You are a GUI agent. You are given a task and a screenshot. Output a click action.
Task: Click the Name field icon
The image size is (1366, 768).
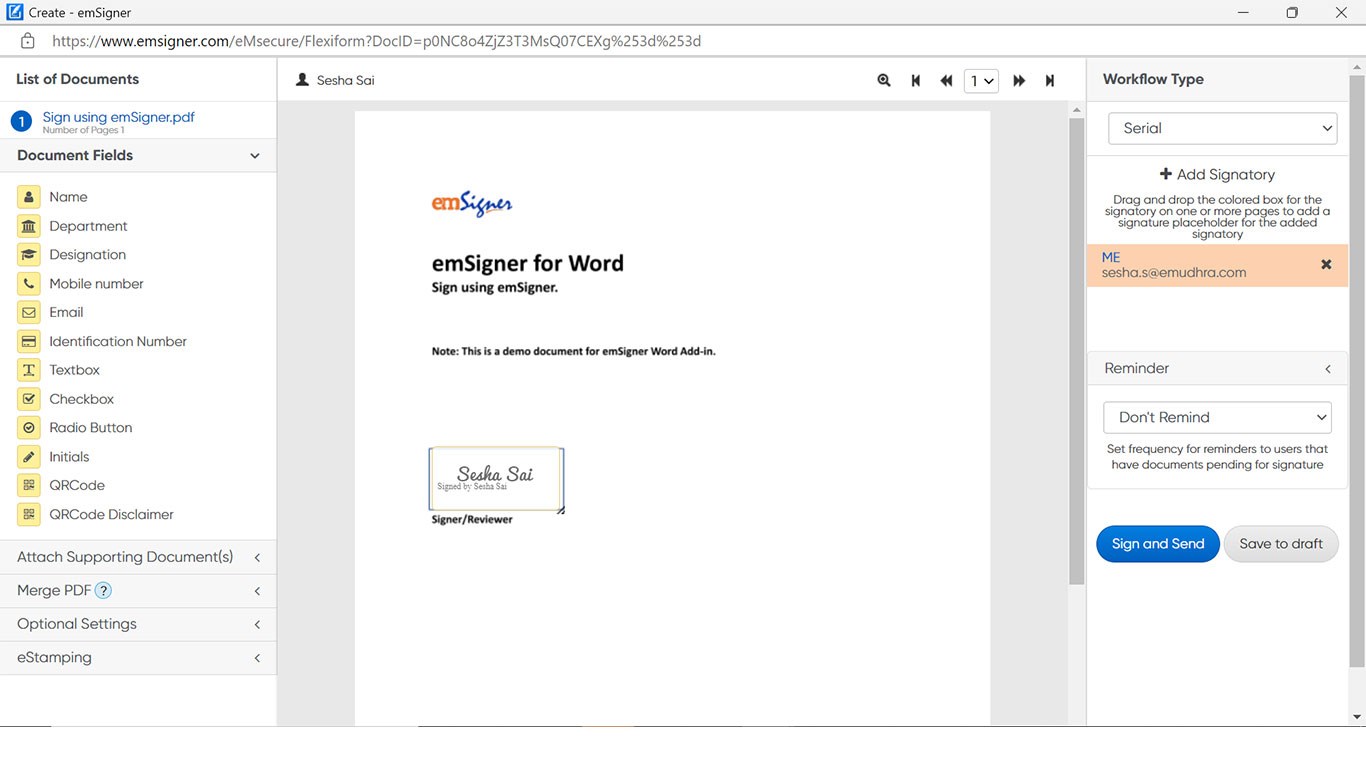pyautogui.click(x=29, y=197)
